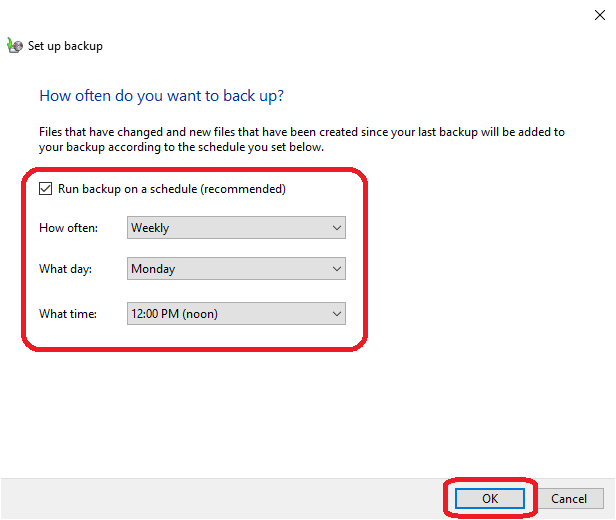616x520 pixels.
Task: Click the 'What time:' label
Action: pyautogui.click(x=68, y=314)
